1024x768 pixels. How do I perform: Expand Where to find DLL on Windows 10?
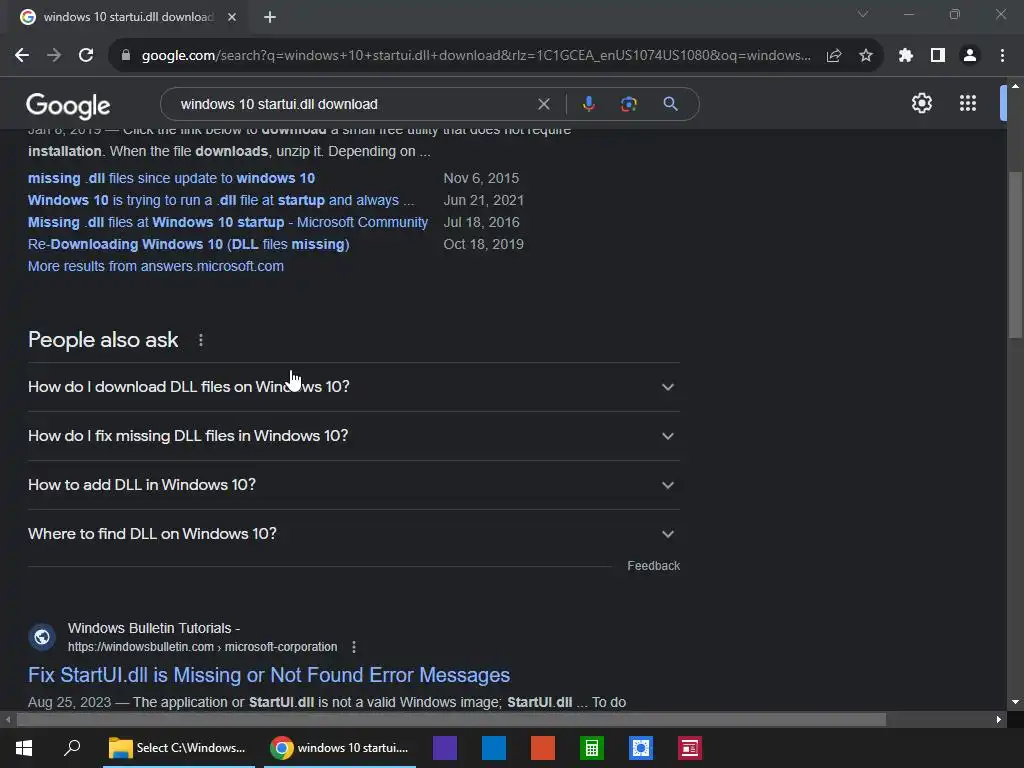point(353,534)
